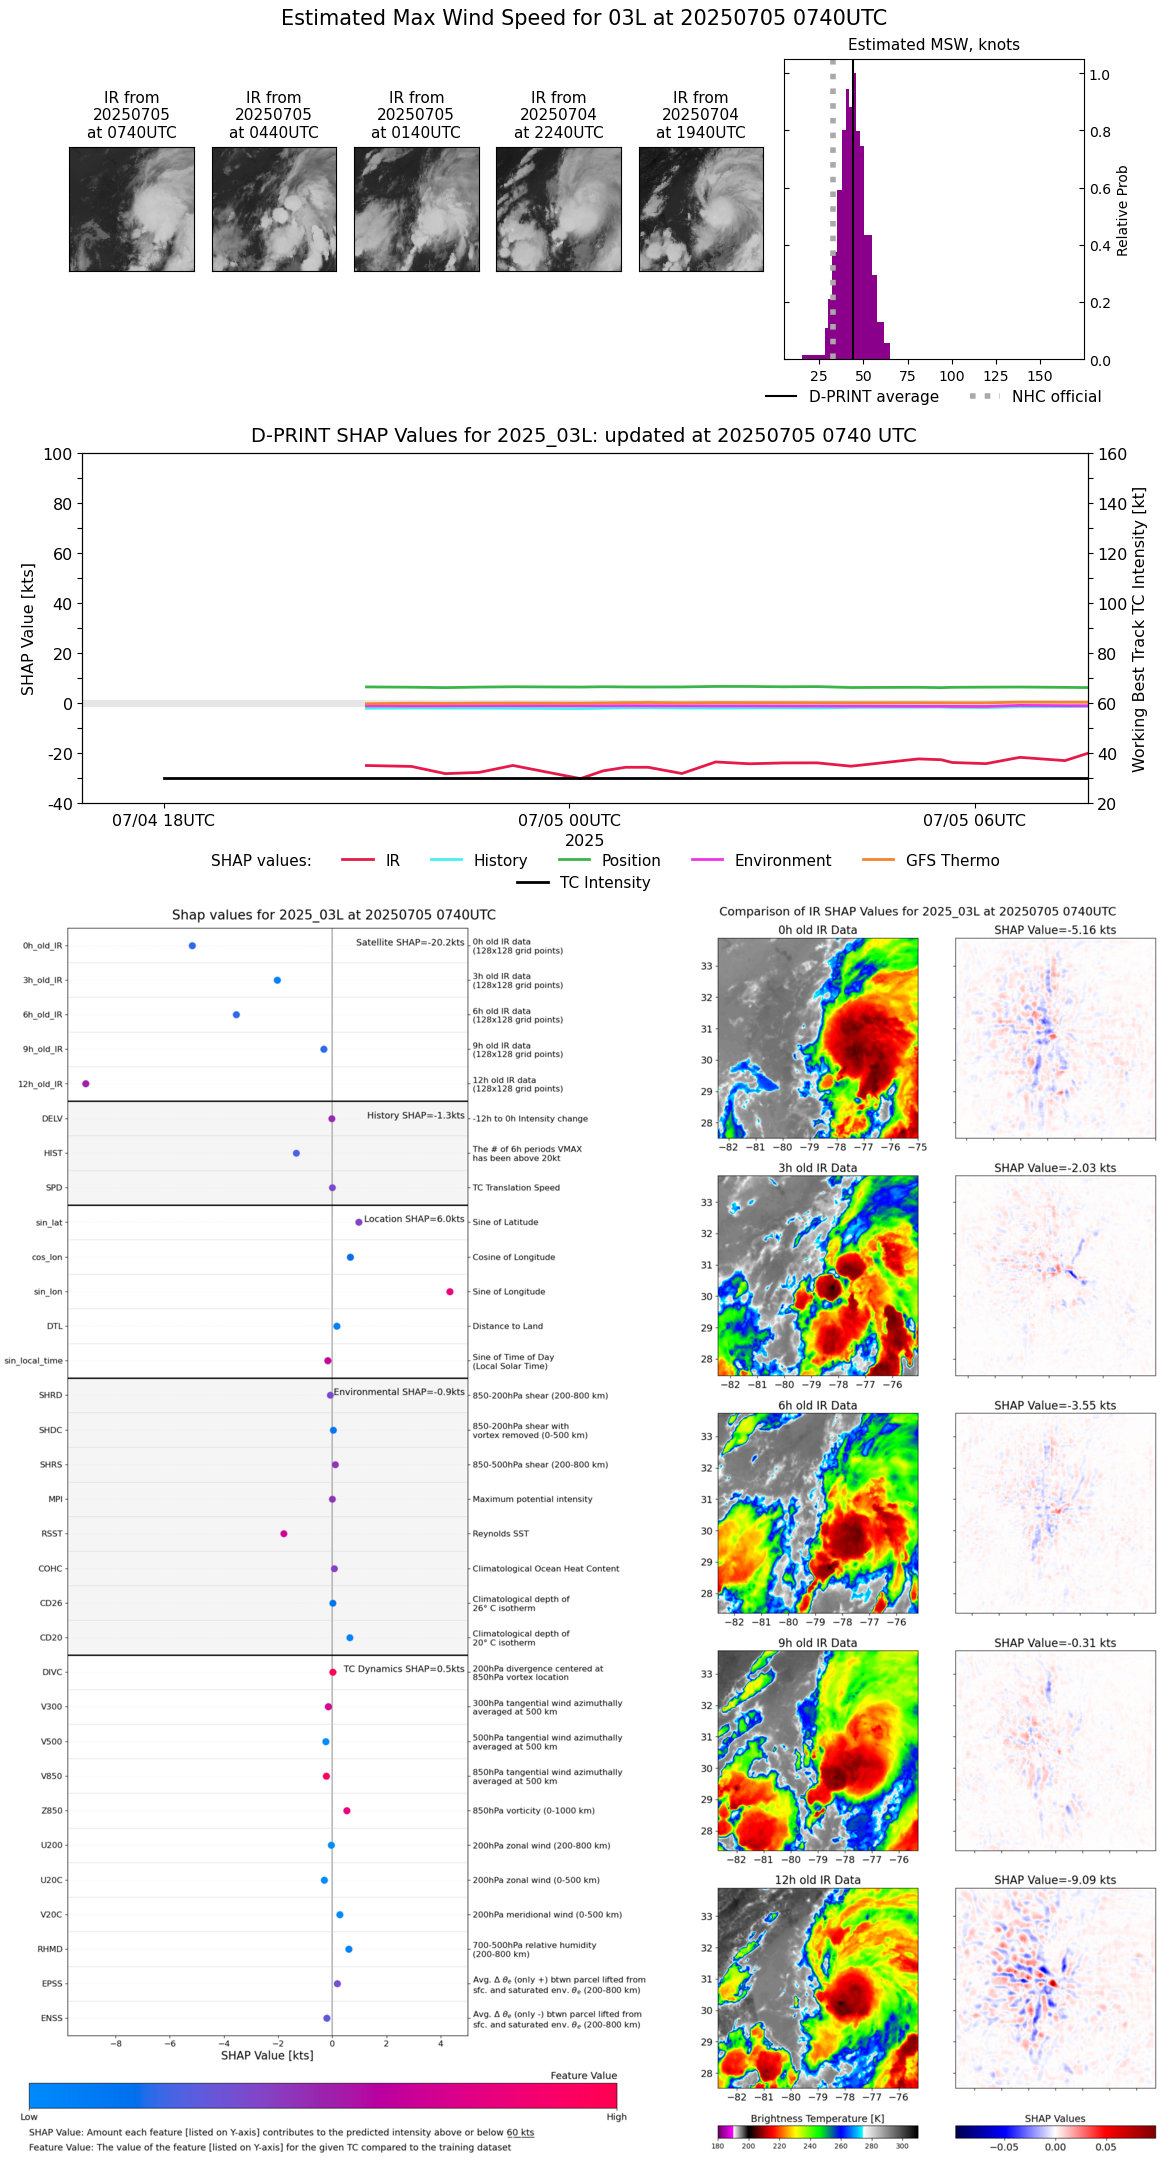Click the 0h old IR Data image
1168x2158 pixels.
tap(817, 1037)
